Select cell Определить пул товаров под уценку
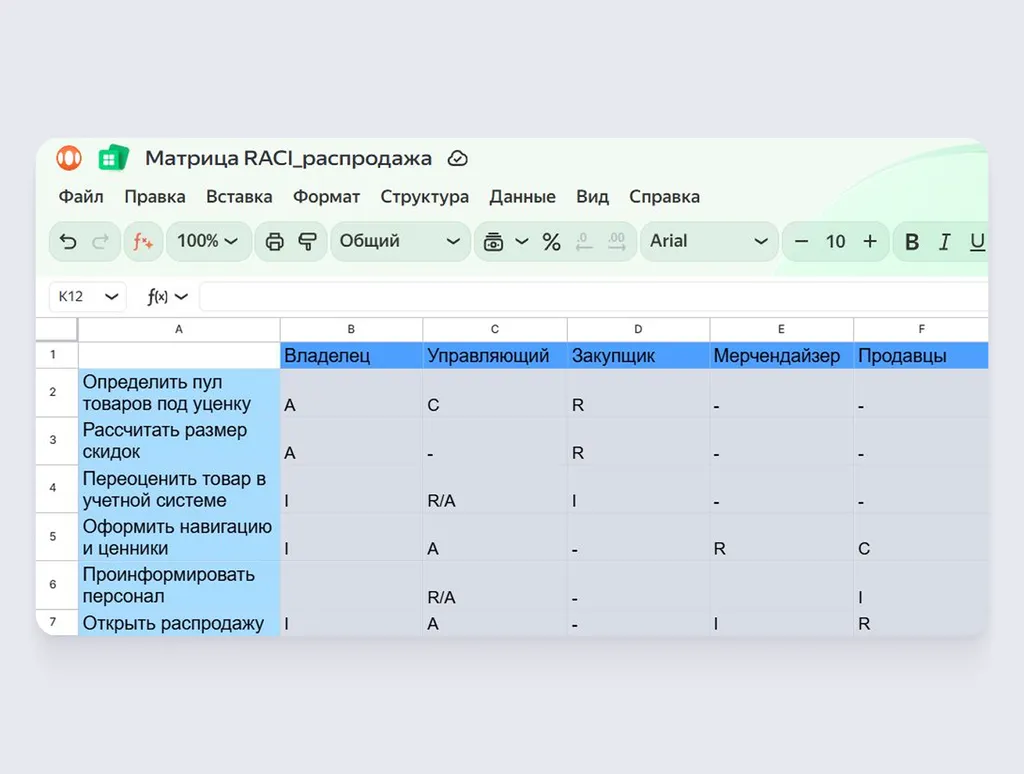Image resolution: width=1024 pixels, height=774 pixels. click(179, 393)
